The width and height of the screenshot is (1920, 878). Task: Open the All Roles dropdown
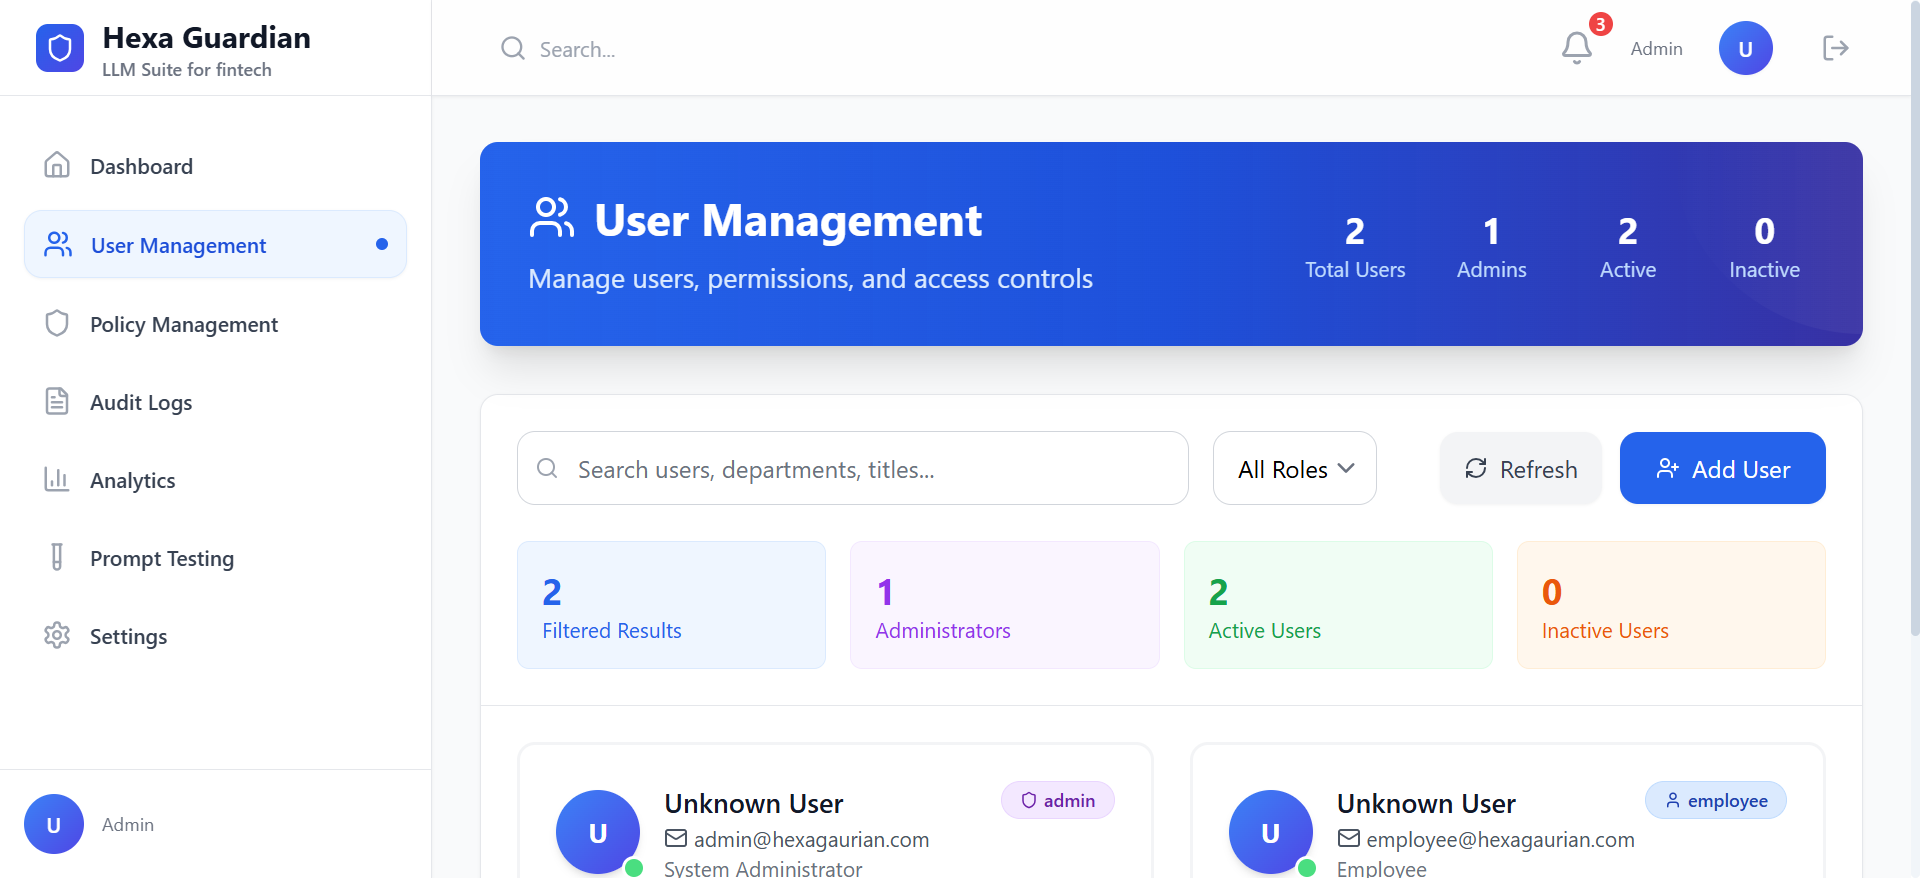[1294, 469]
